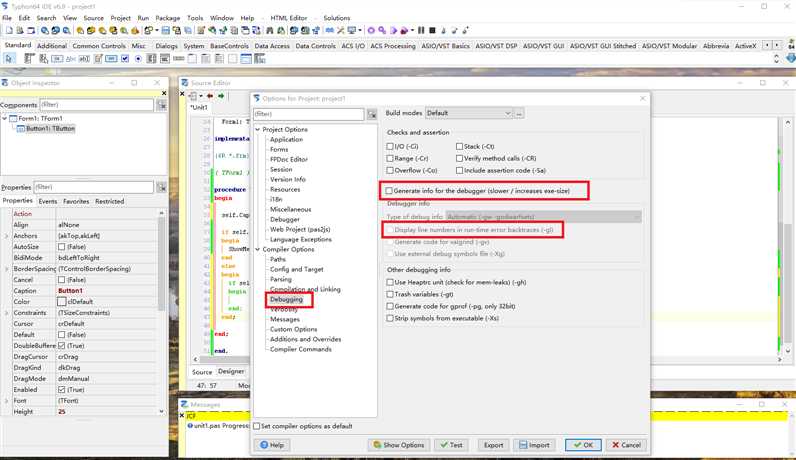796x460 pixels.
Task: Enable Generate info for the debugger
Action: [390, 190]
